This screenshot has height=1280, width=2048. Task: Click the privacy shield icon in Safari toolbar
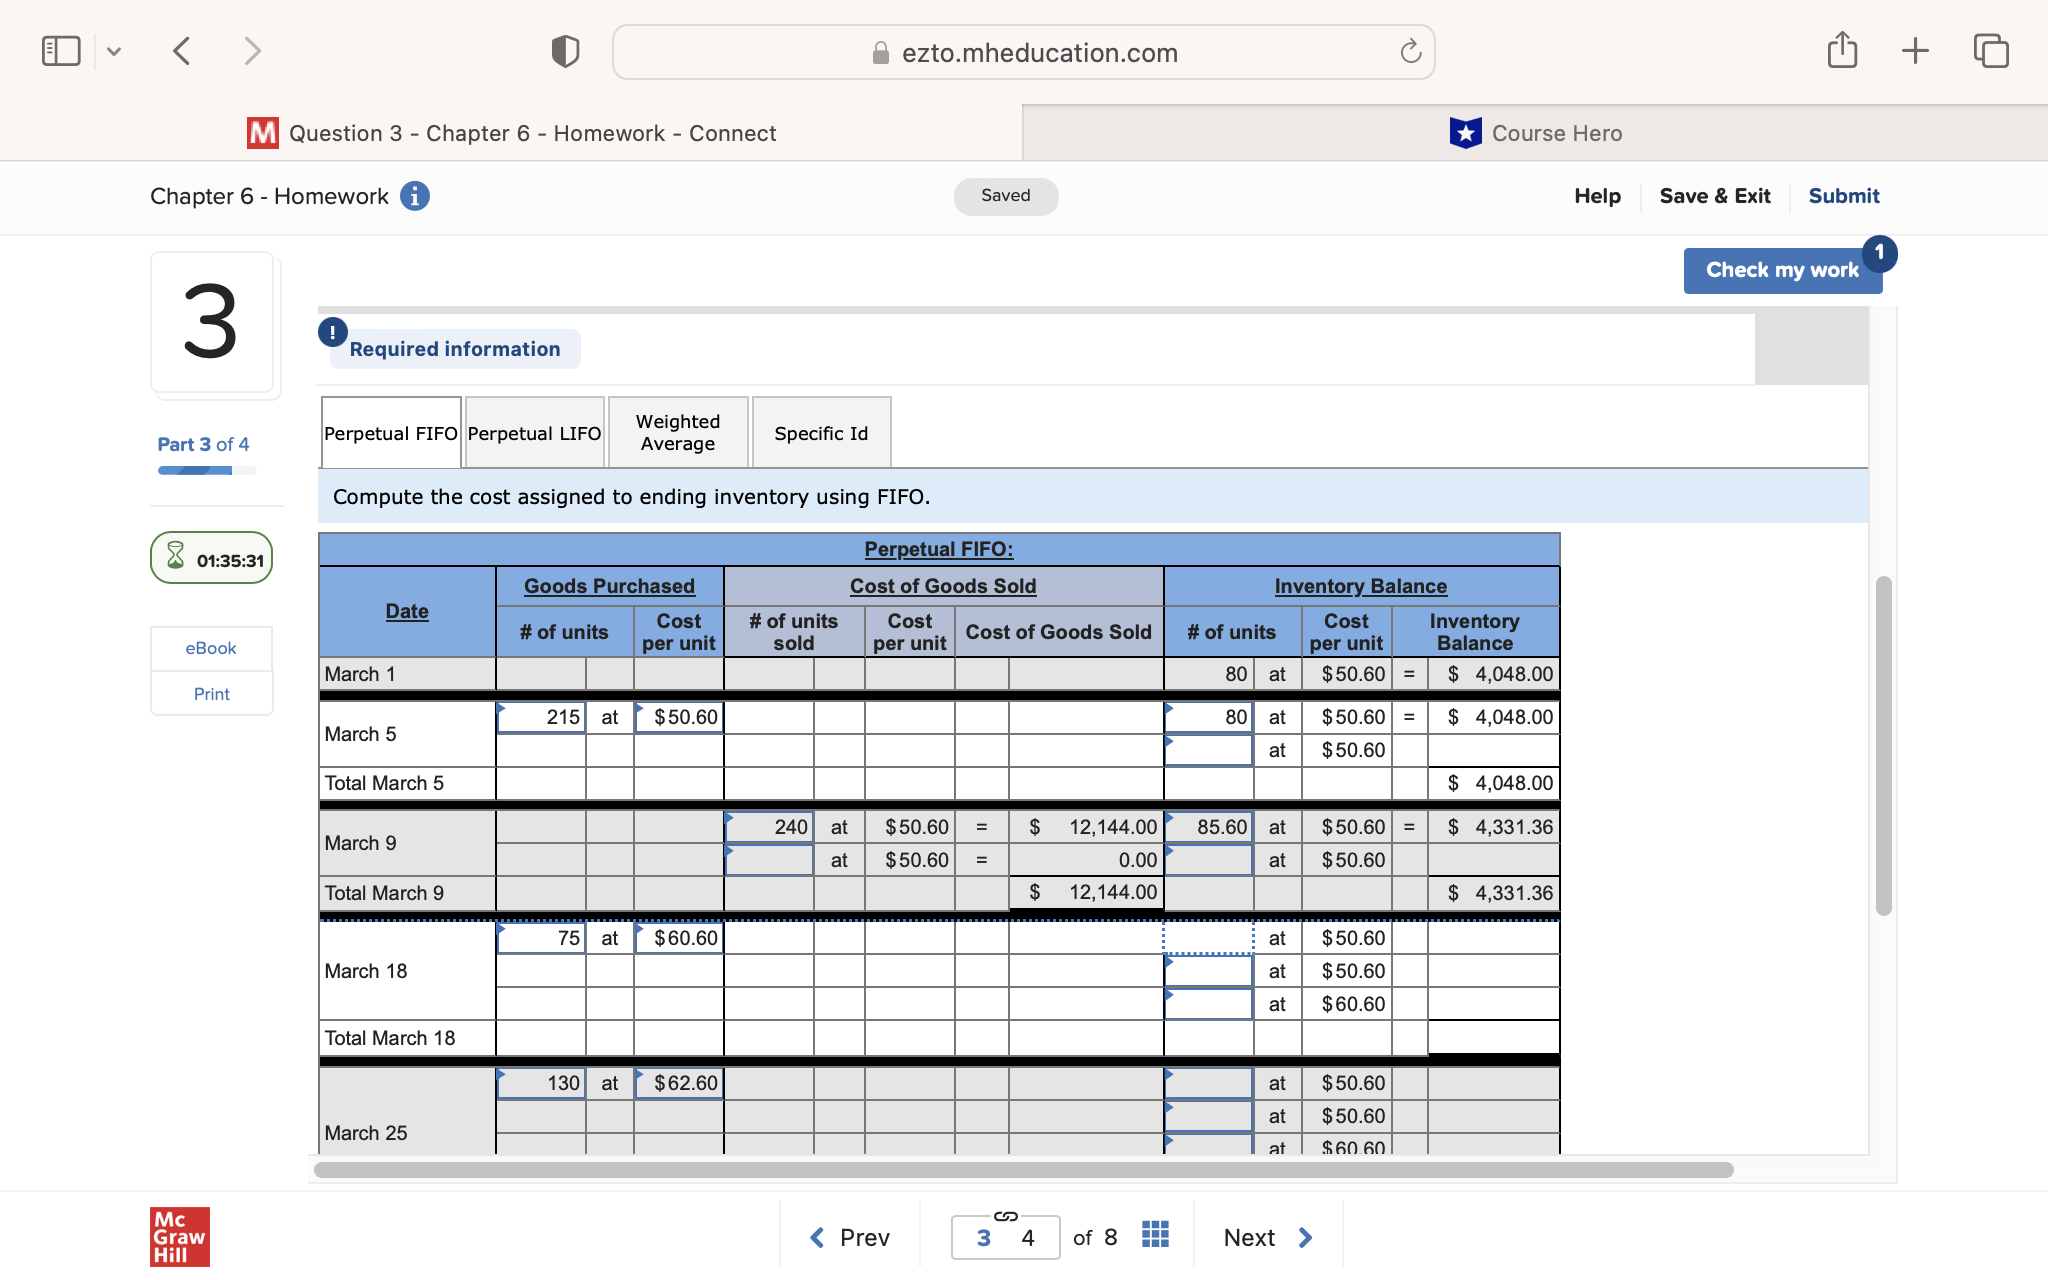(565, 50)
